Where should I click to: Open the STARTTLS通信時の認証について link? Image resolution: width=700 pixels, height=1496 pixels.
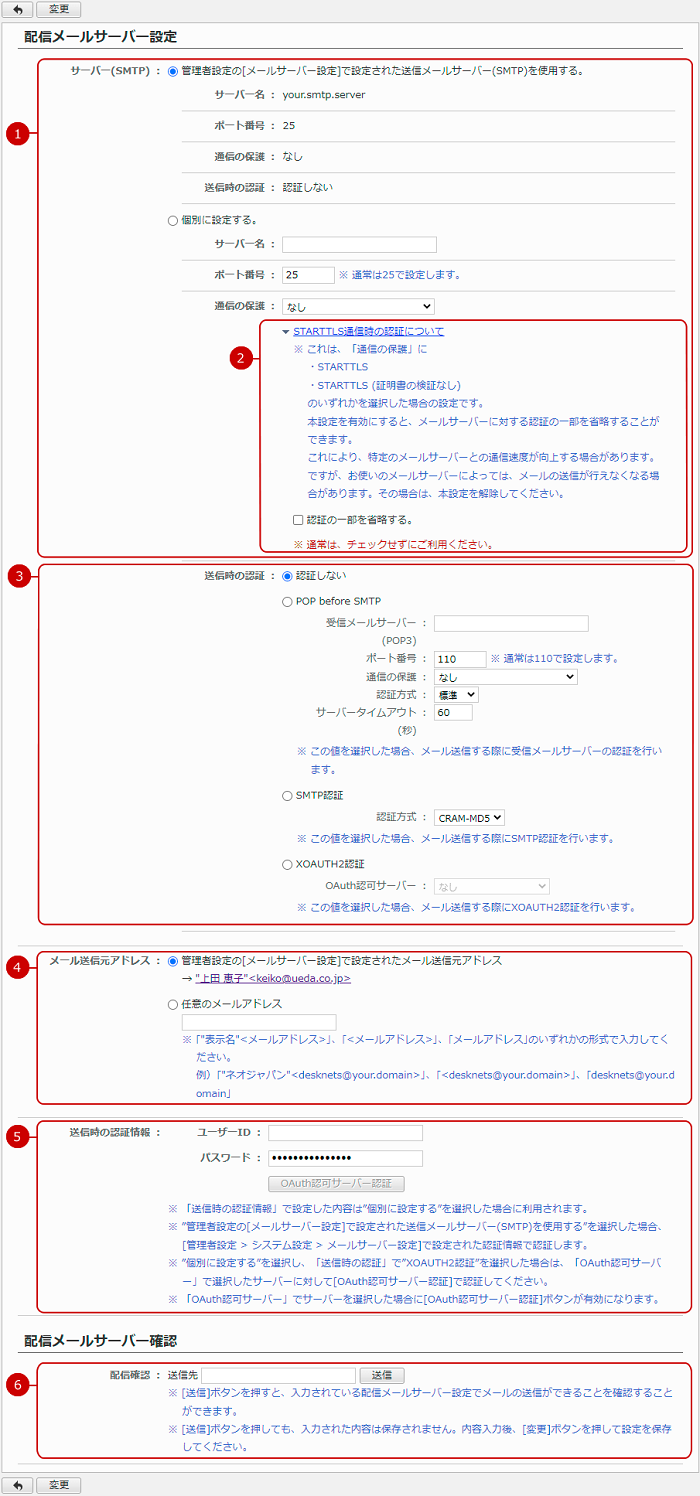[368, 331]
